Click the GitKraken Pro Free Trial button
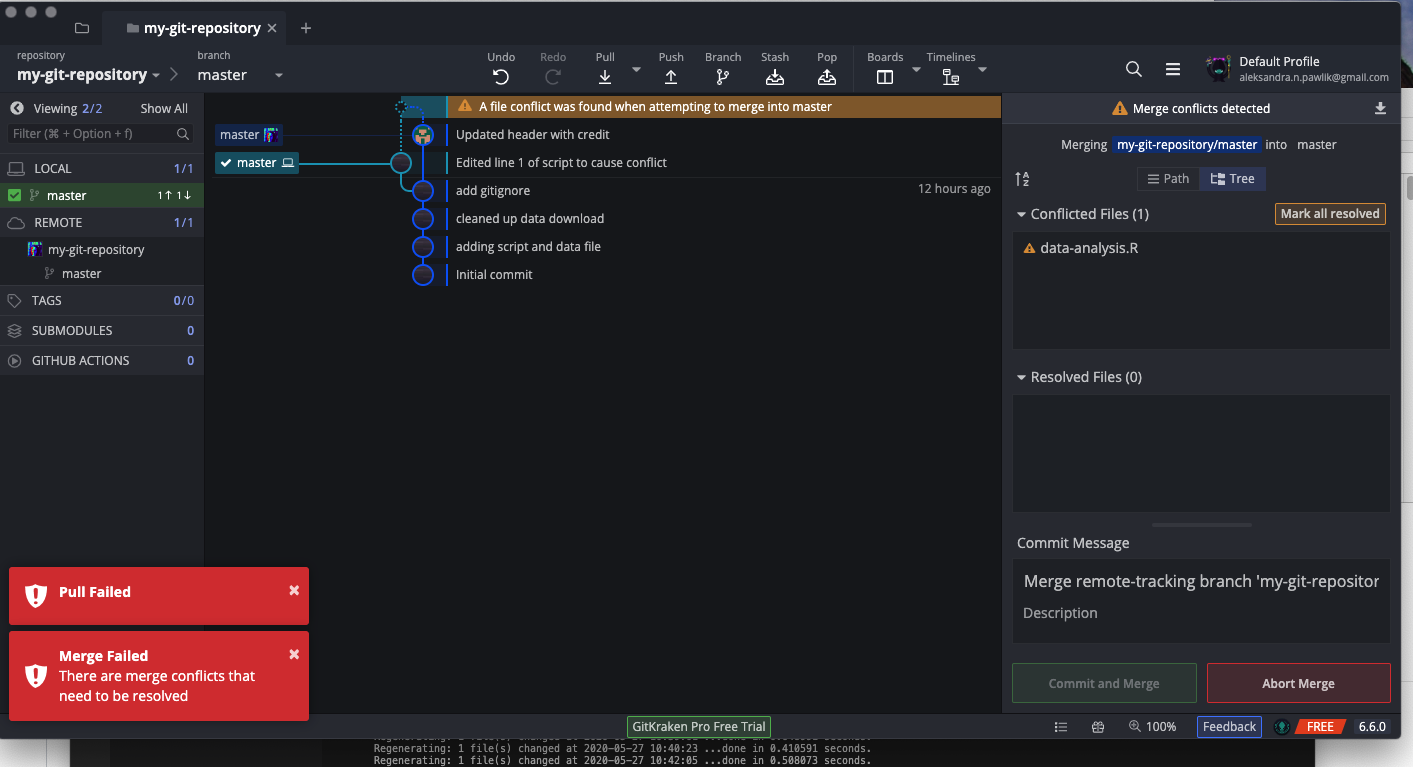The height and width of the screenshot is (767, 1413). coord(699,727)
